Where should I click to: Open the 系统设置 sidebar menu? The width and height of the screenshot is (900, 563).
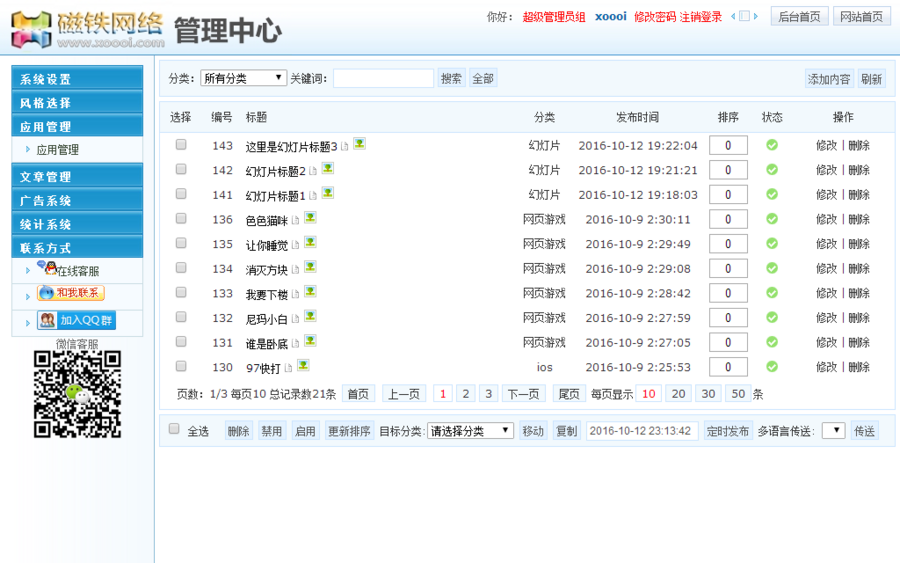tap(77, 79)
